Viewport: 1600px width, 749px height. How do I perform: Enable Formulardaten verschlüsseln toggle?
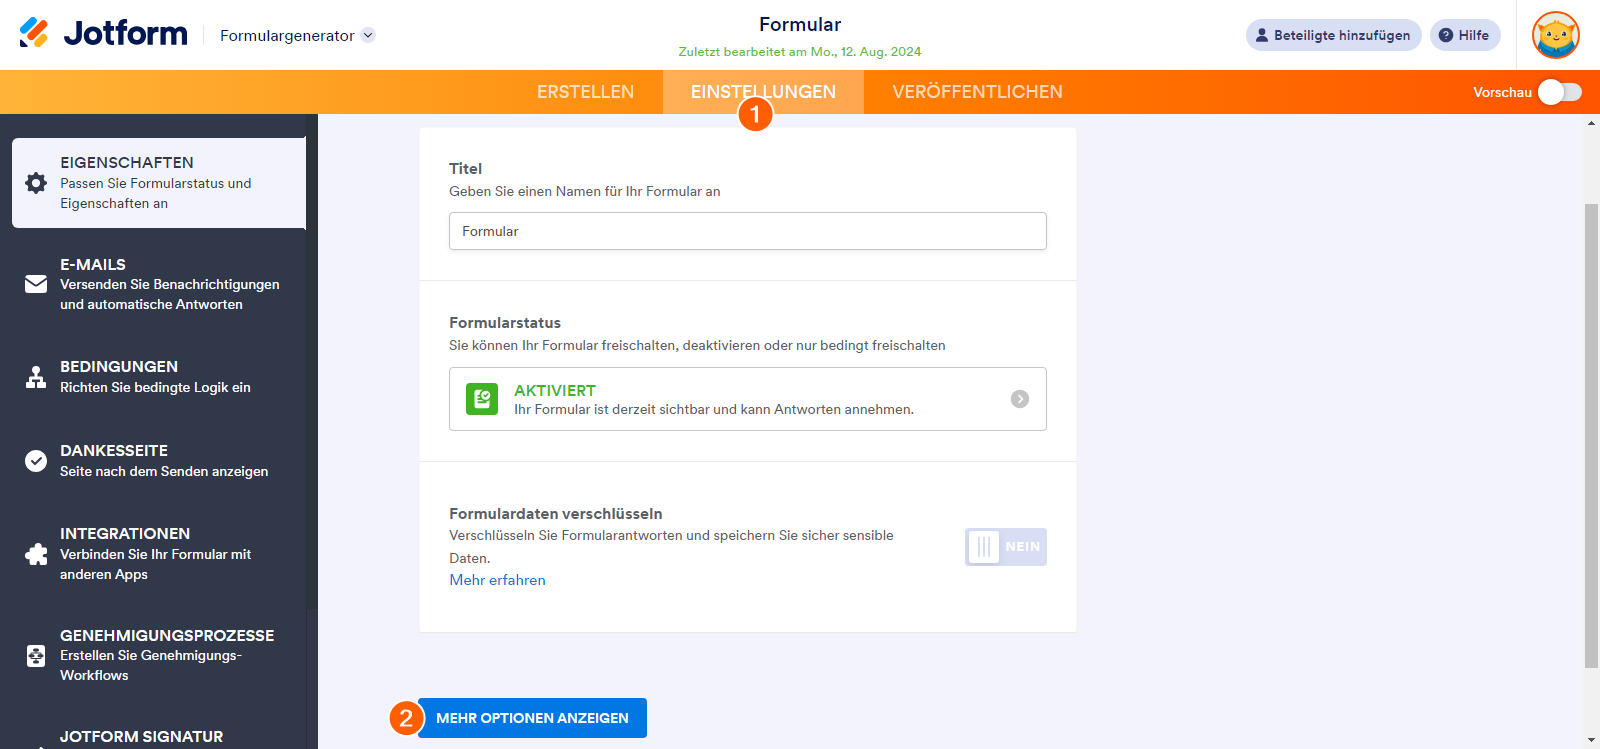click(1005, 547)
